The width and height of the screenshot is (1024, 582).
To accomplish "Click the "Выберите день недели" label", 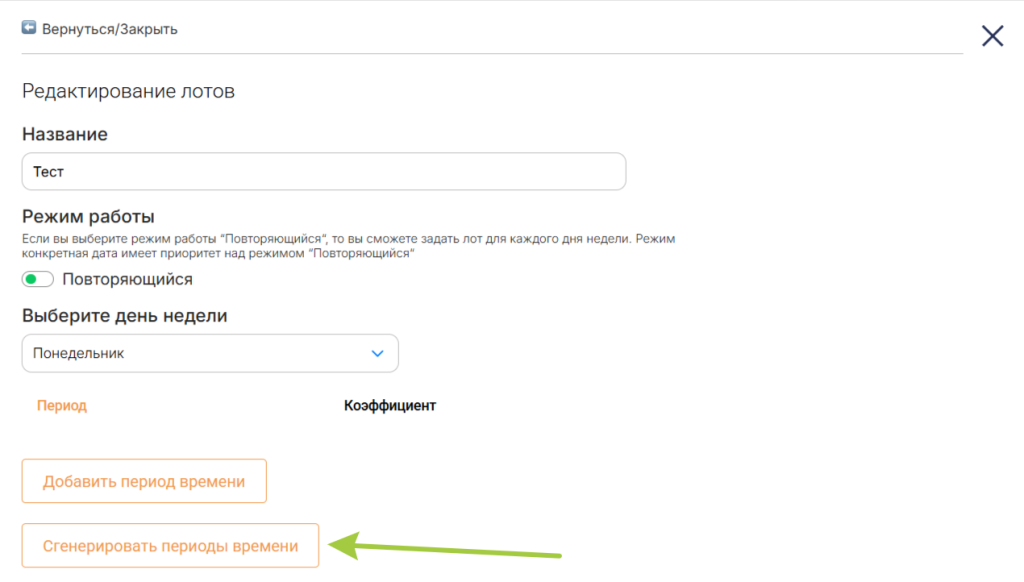I will pos(124,316).
